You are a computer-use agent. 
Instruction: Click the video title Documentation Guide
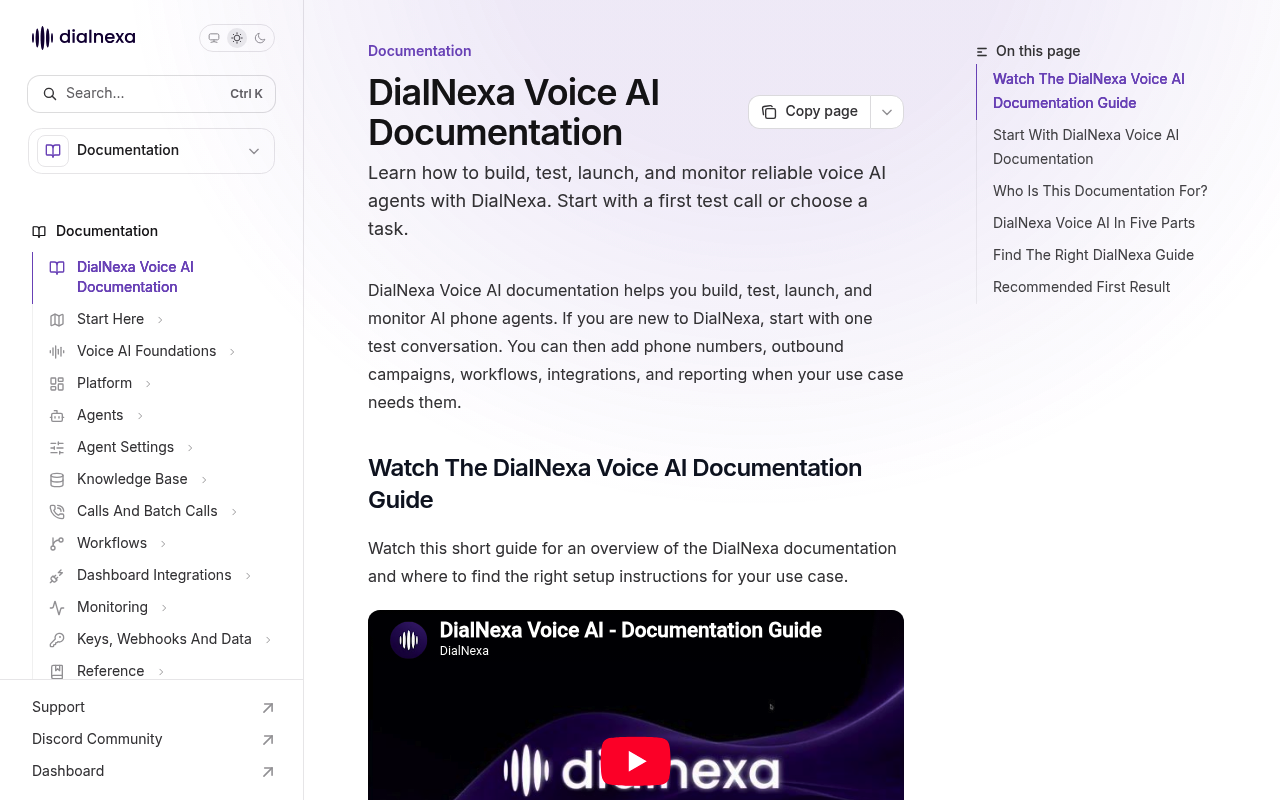pos(631,630)
